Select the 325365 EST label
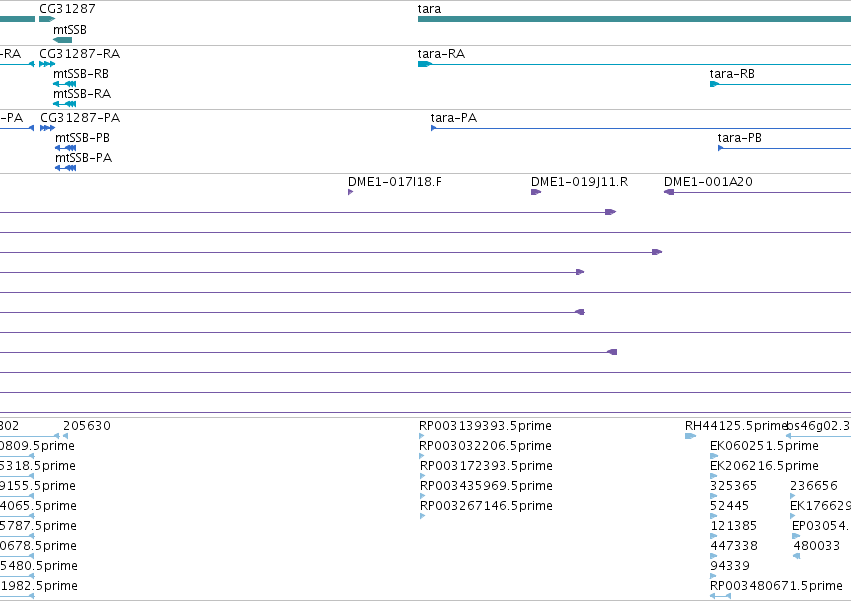 pos(733,486)
